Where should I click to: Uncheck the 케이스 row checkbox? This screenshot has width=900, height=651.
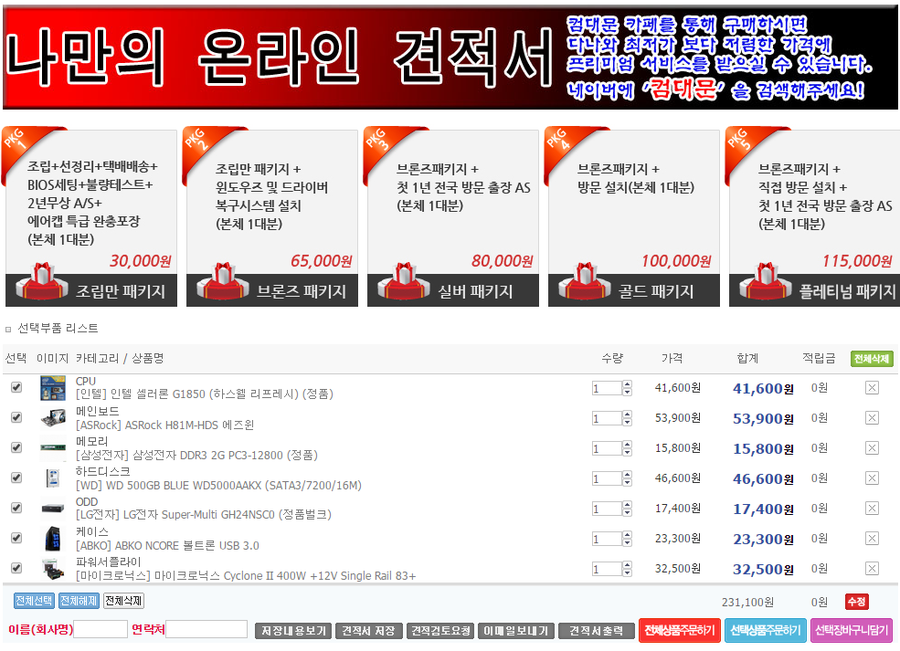pos(17,538)
